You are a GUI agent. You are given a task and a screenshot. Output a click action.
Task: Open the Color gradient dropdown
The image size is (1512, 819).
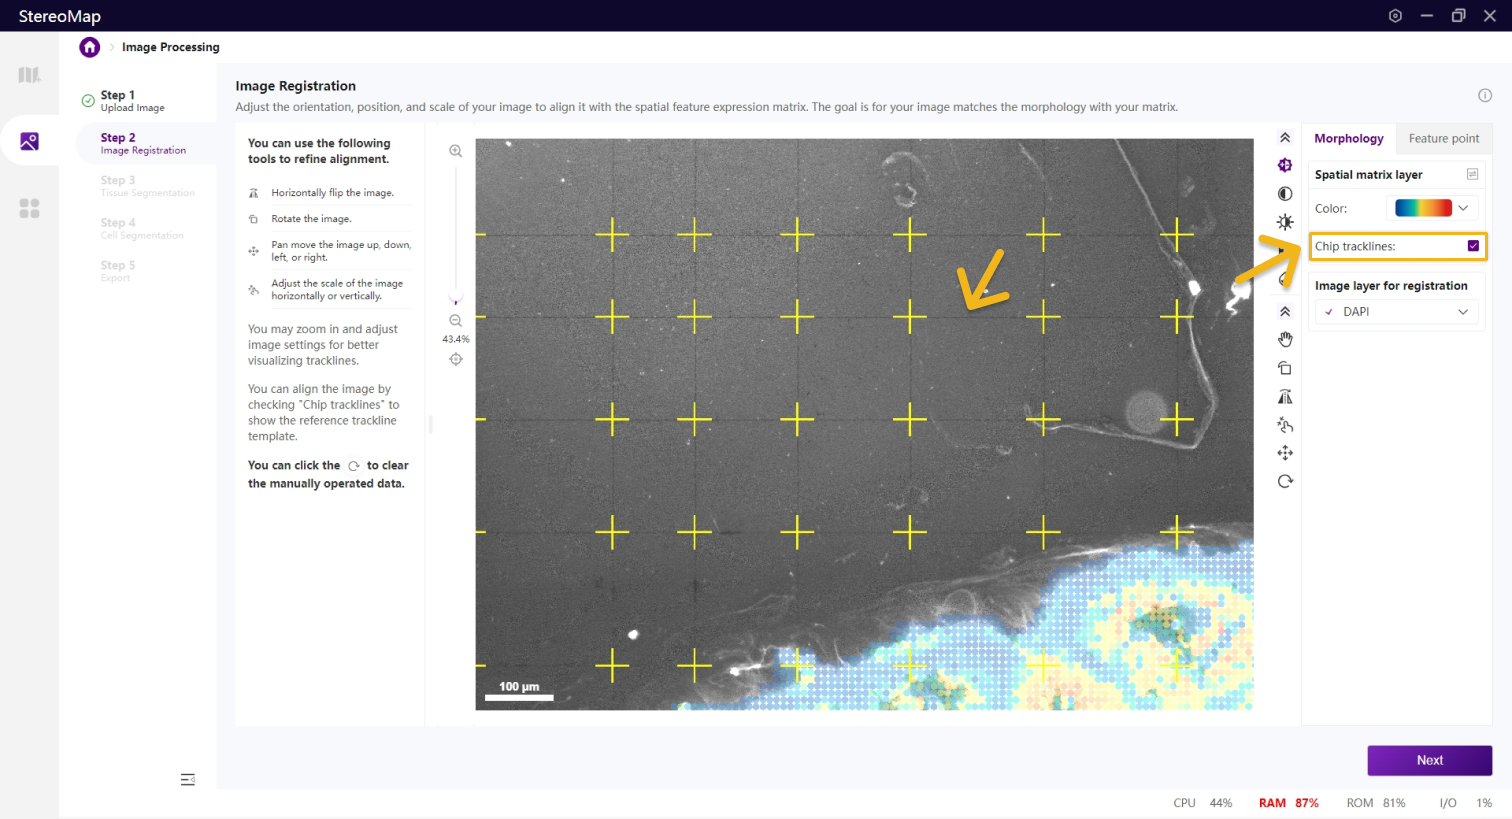pos(1433,208)
